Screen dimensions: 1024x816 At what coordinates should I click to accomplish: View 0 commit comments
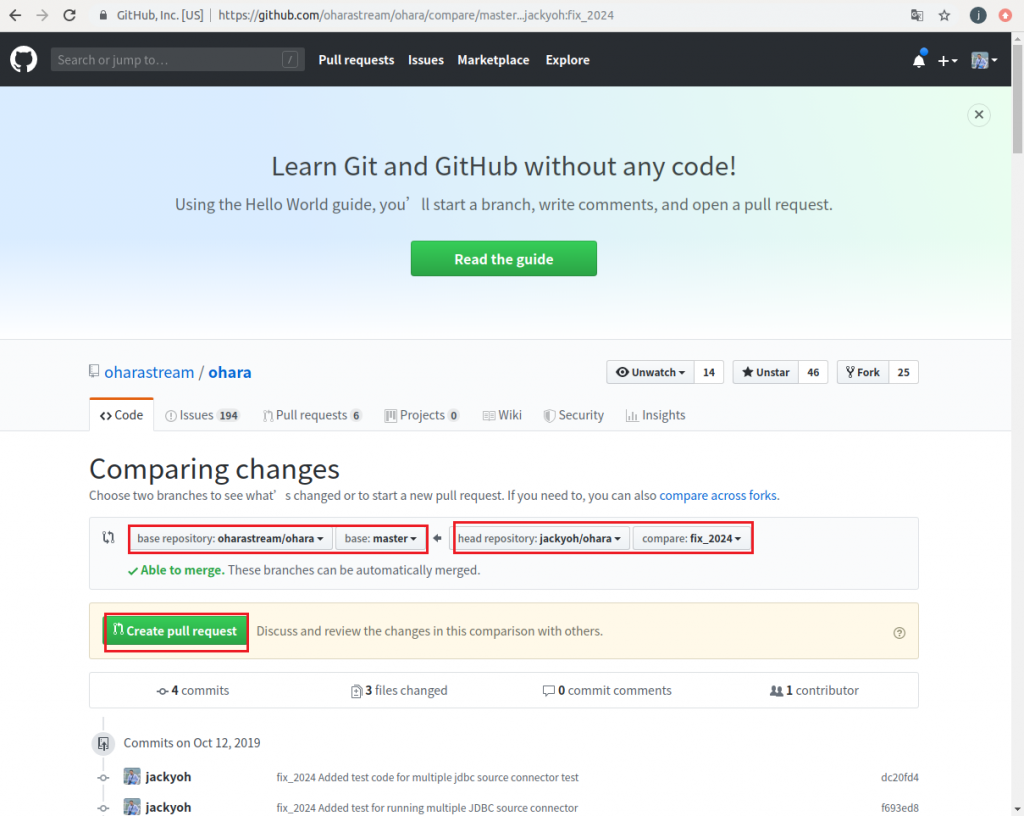click(x=607, y=690)
